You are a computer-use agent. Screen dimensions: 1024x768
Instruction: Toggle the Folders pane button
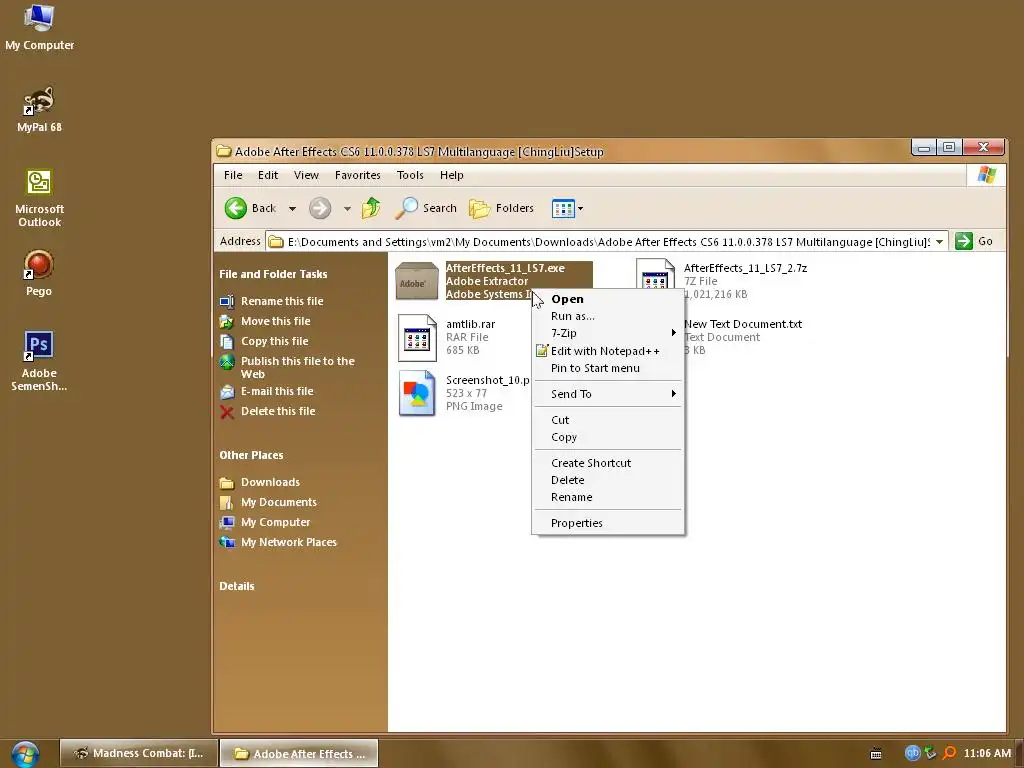(502, 208)
